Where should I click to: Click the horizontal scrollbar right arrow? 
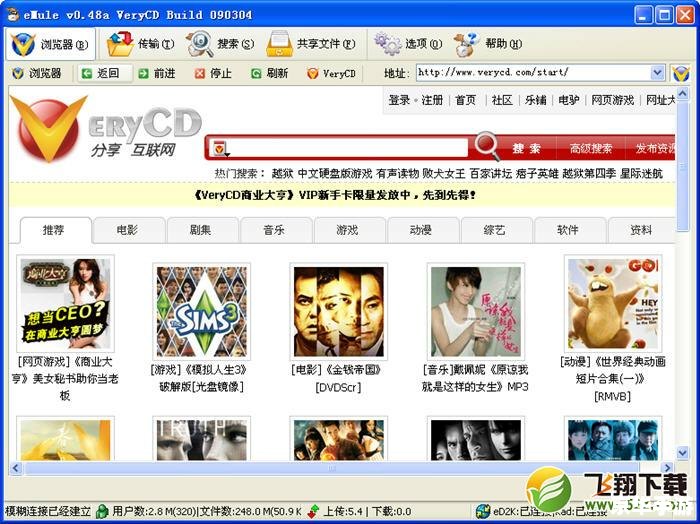(x=667, y=468)
